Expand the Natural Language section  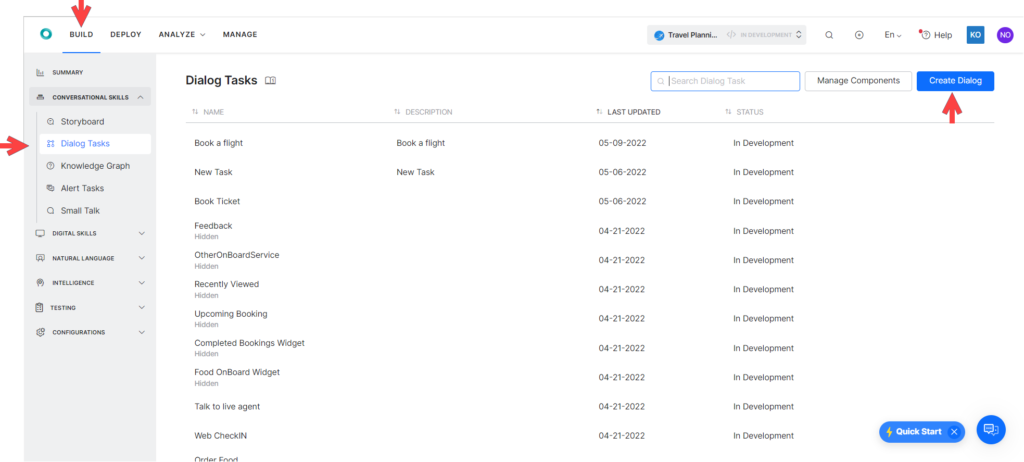click(88, 258)
